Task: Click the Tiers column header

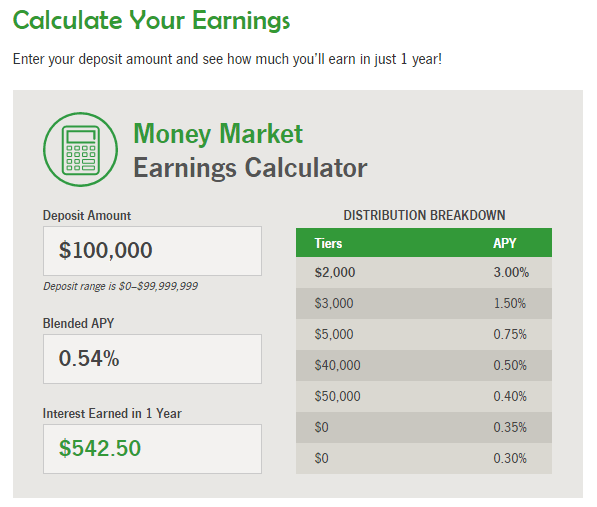Action: click(328, 243)
